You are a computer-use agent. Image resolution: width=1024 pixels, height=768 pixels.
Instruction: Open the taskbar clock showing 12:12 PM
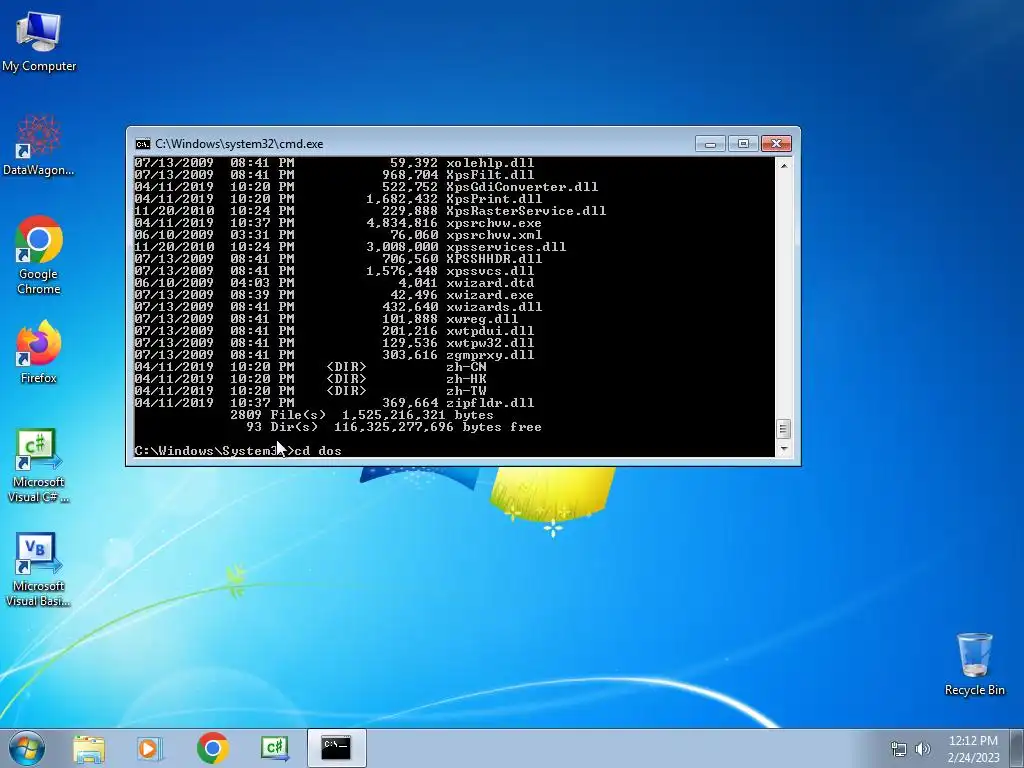tap(973, 749)
